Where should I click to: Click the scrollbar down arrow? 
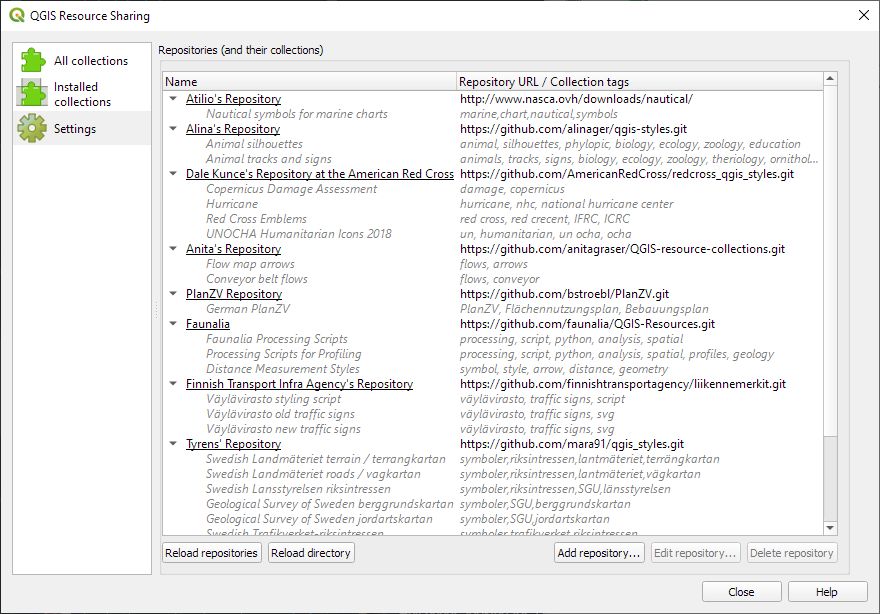click(x=830, y=528)
